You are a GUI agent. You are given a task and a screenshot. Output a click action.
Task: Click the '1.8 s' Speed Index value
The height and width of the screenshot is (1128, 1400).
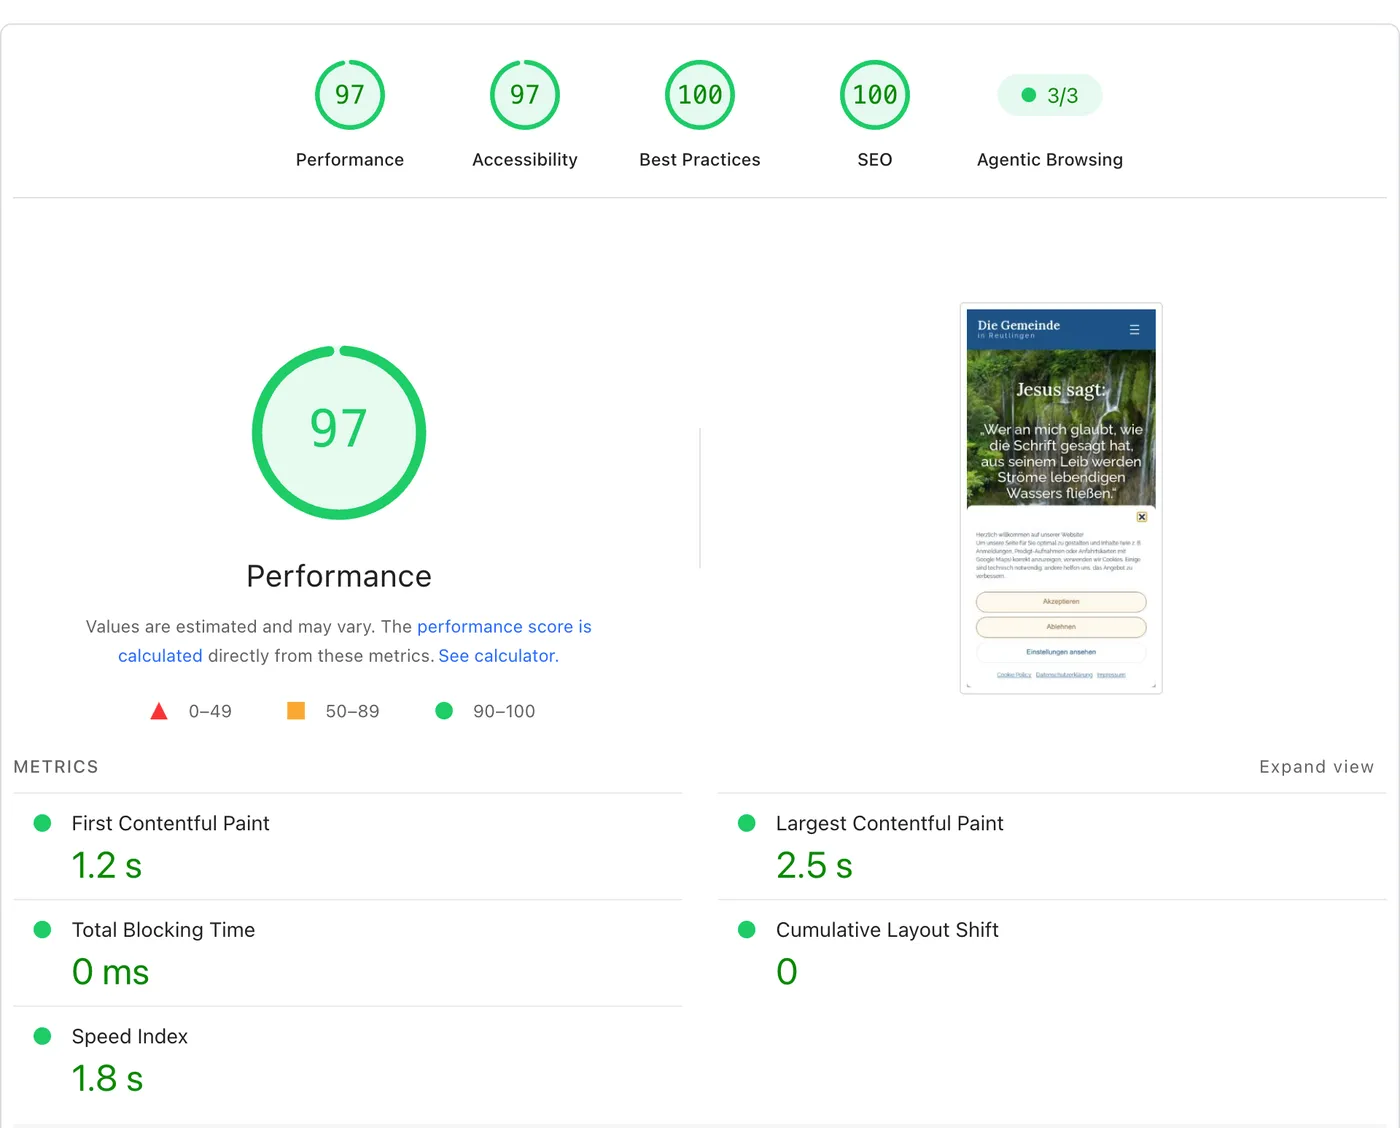point(107,1079)
